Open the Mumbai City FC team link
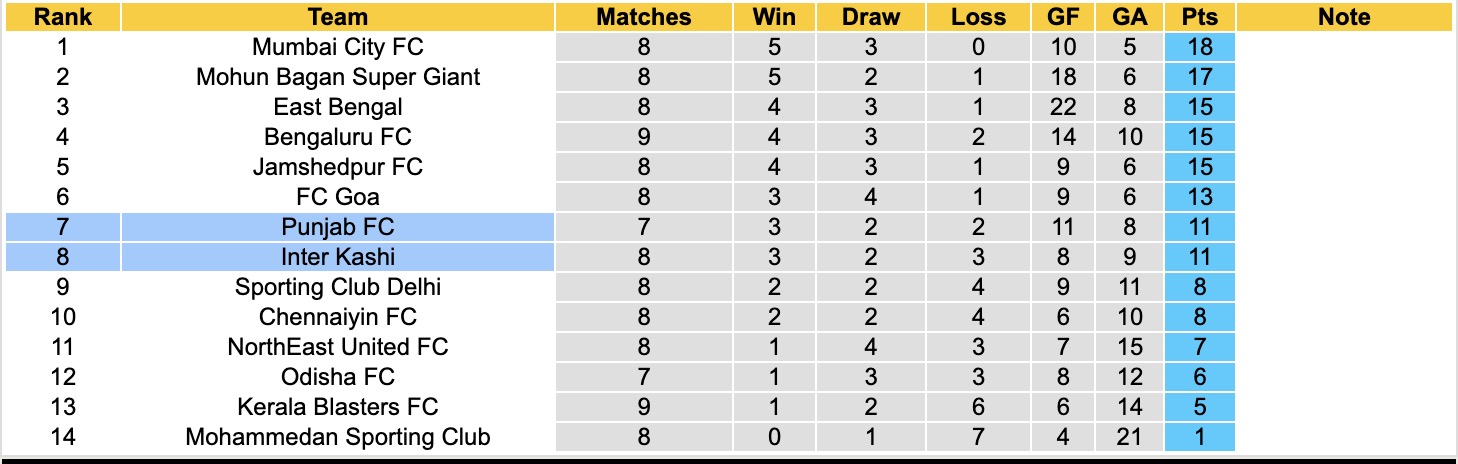This screenshot has width=1458, height=464. pyautogui.click(x=338, y=47)
